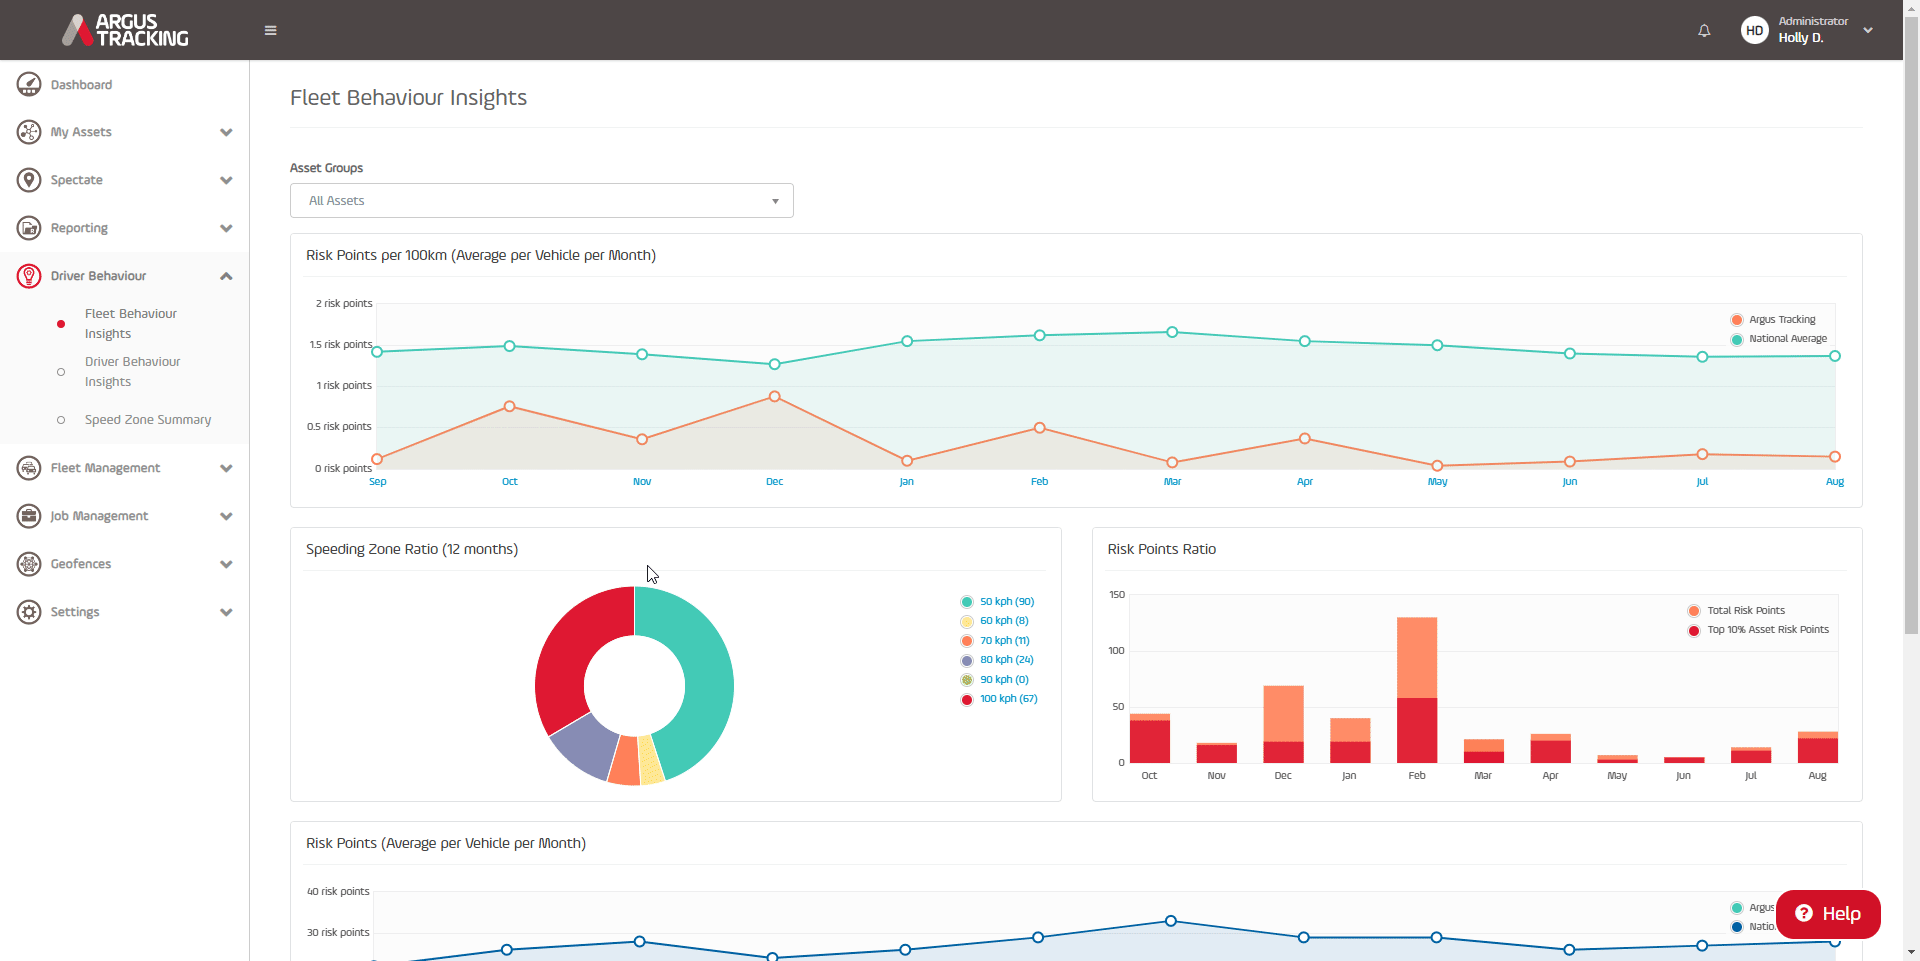
Task: Collapse the Driver Behaviour chevron
Action: (226, 276)
